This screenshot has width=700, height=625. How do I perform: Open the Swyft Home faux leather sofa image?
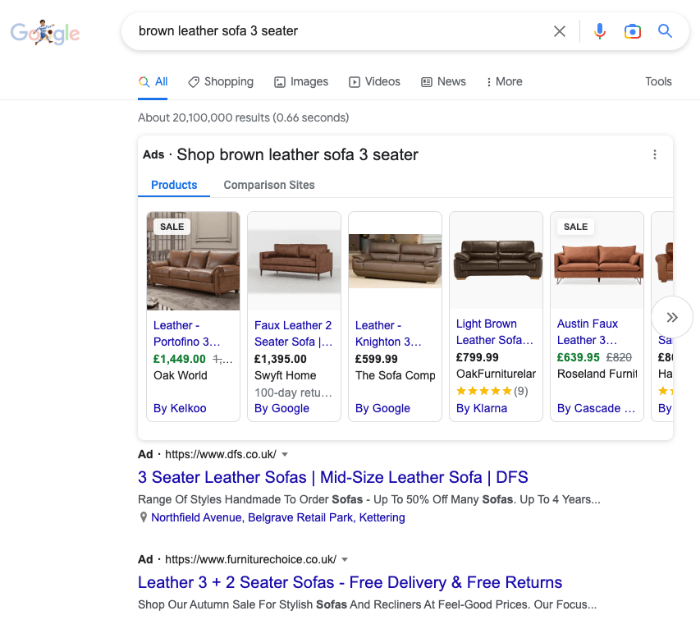294,261
